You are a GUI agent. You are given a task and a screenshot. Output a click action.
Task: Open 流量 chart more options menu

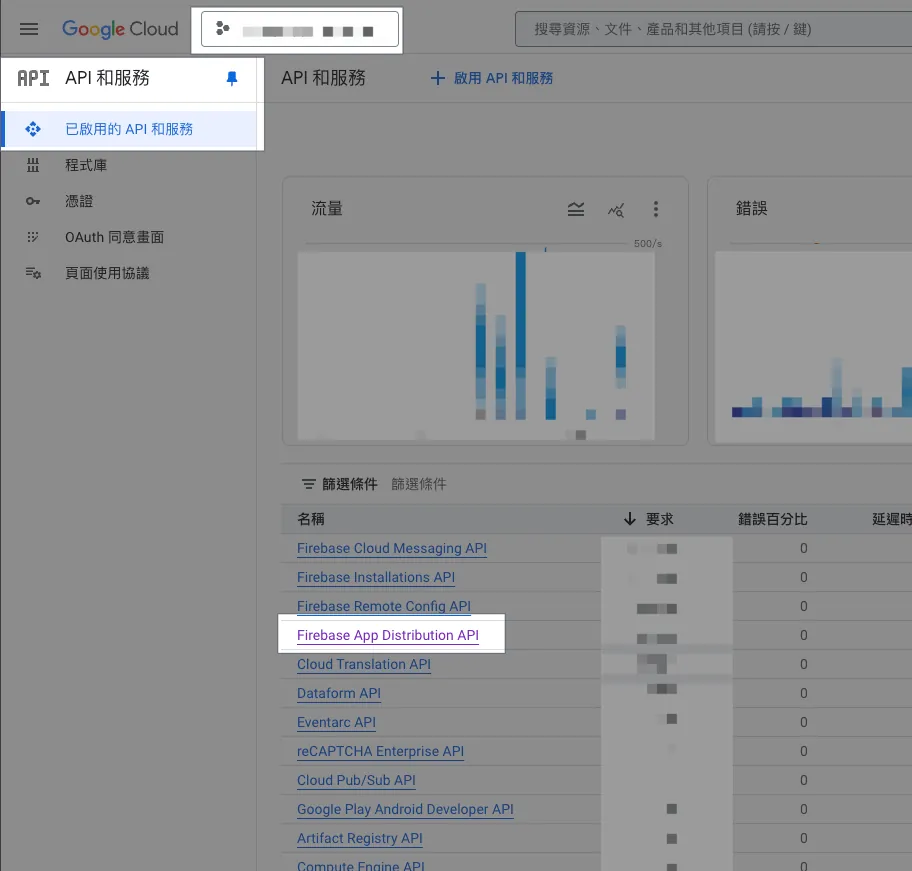(x=656, y=209)
